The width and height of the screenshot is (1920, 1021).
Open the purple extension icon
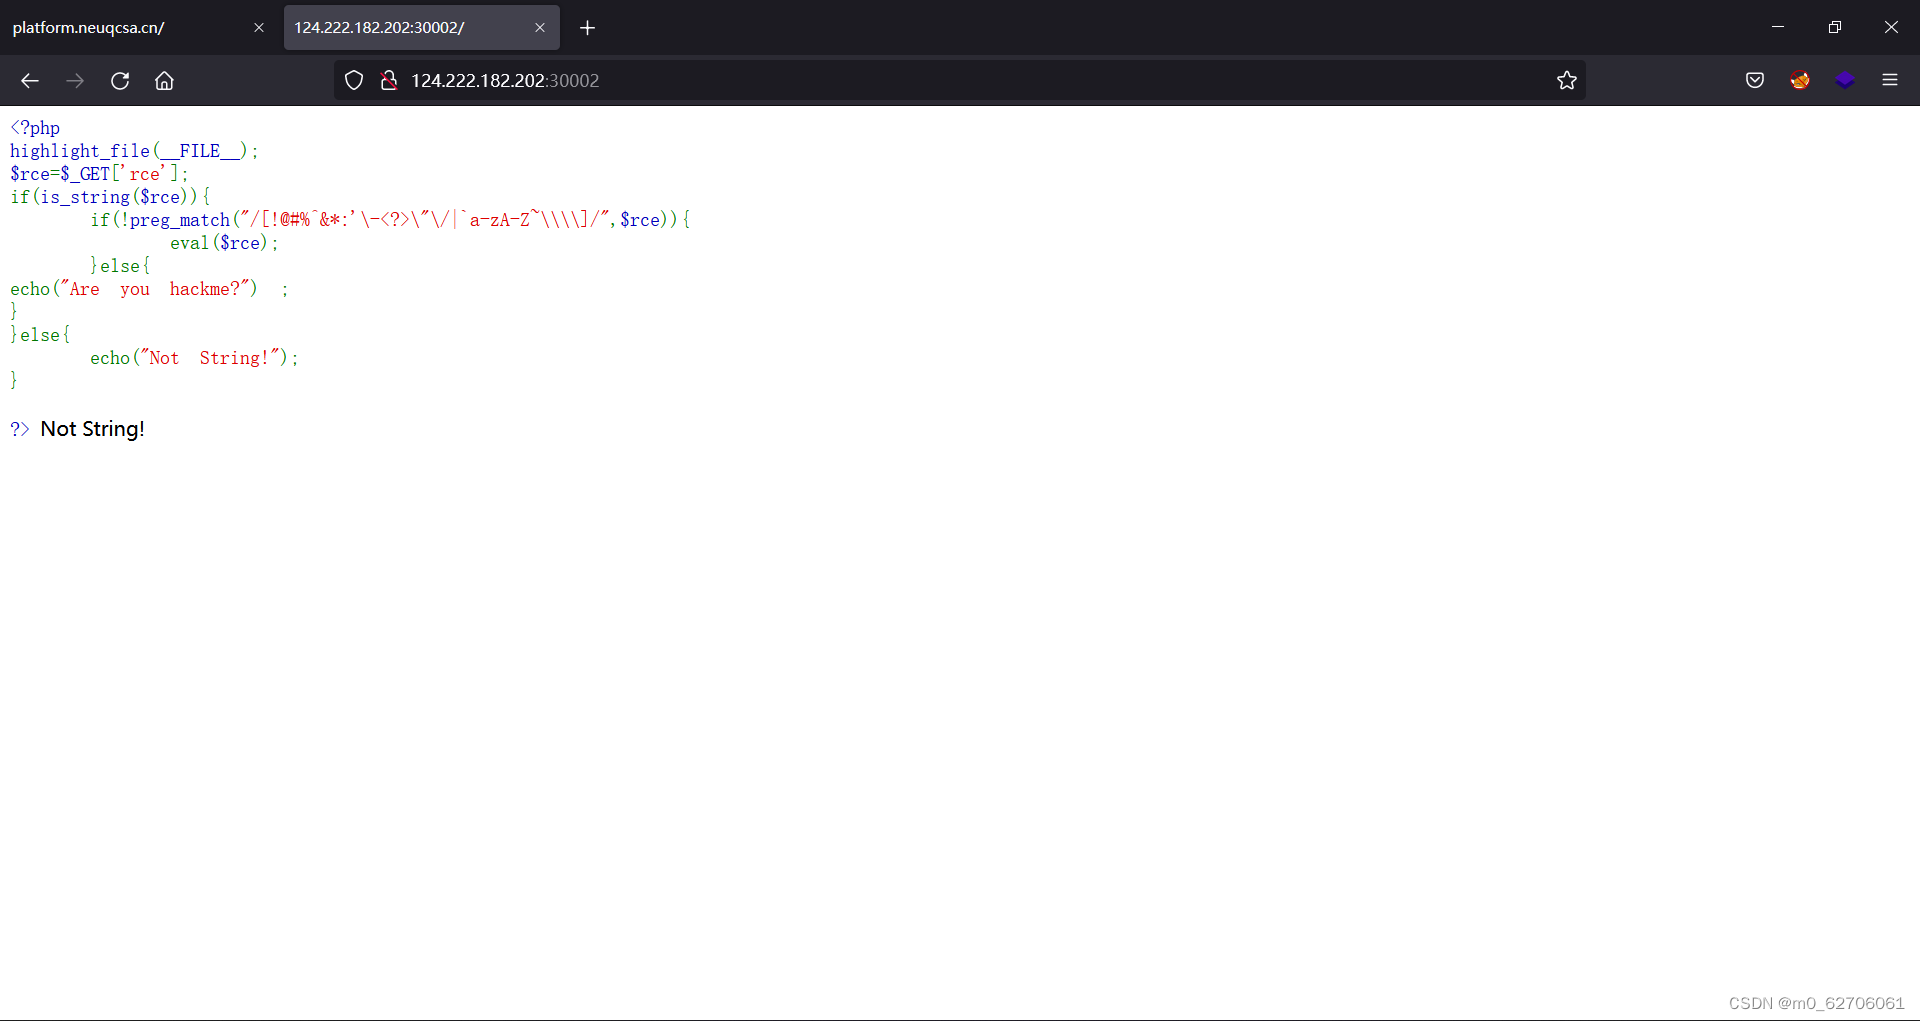(1845, 81)
